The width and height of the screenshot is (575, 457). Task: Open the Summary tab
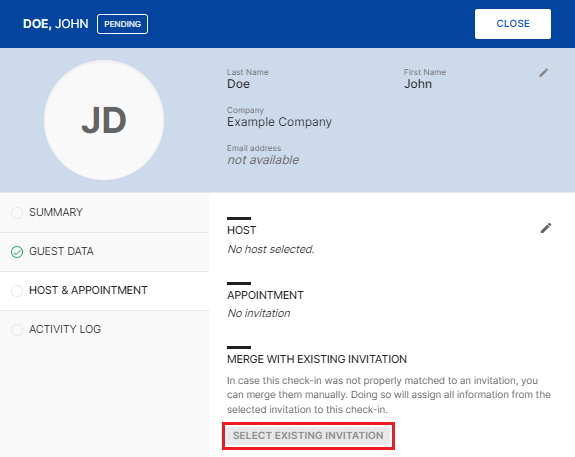[x=105, y=213]
